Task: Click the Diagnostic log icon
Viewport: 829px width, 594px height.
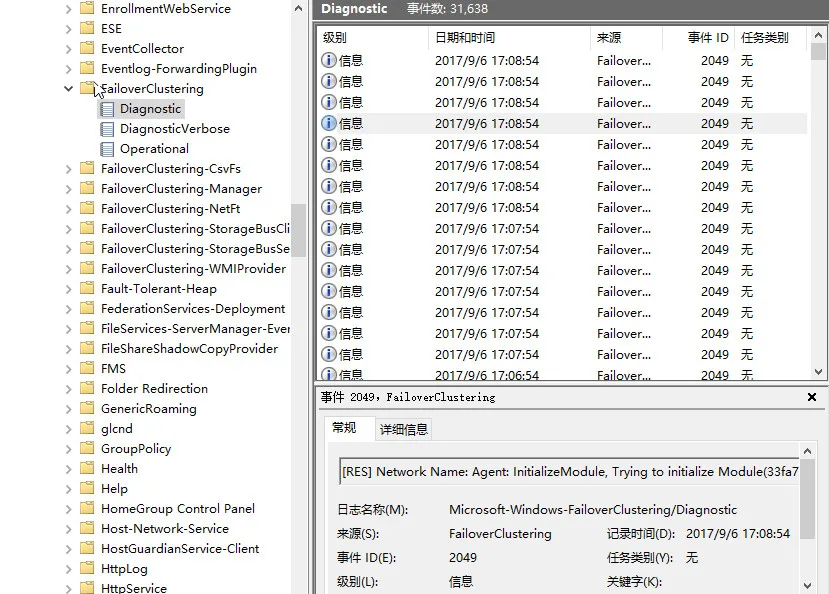Action: coord(107,109)
